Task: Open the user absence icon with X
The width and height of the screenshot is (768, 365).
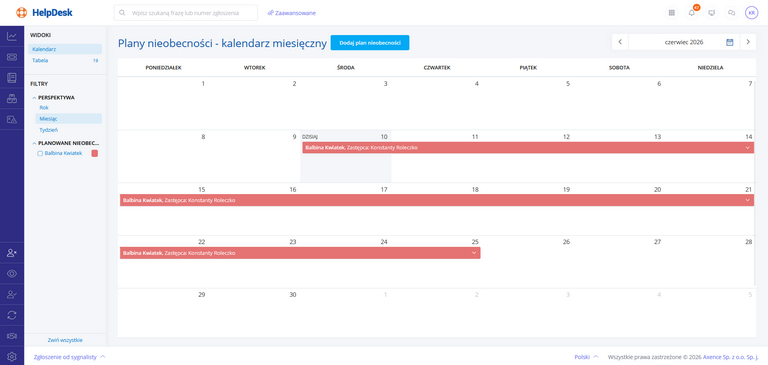Action: click(x=12, y=253)
